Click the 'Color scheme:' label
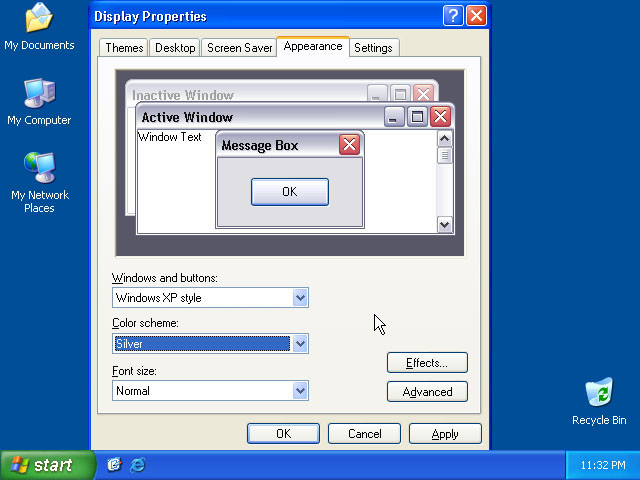 (x=145, y=323)
